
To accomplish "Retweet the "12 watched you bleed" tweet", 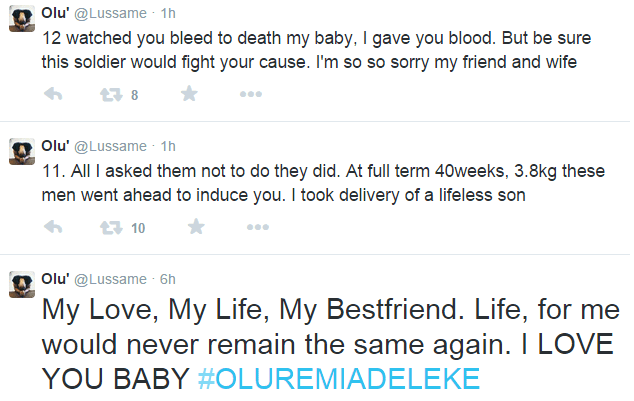I will pyautogui.click(x=112, y=95).
